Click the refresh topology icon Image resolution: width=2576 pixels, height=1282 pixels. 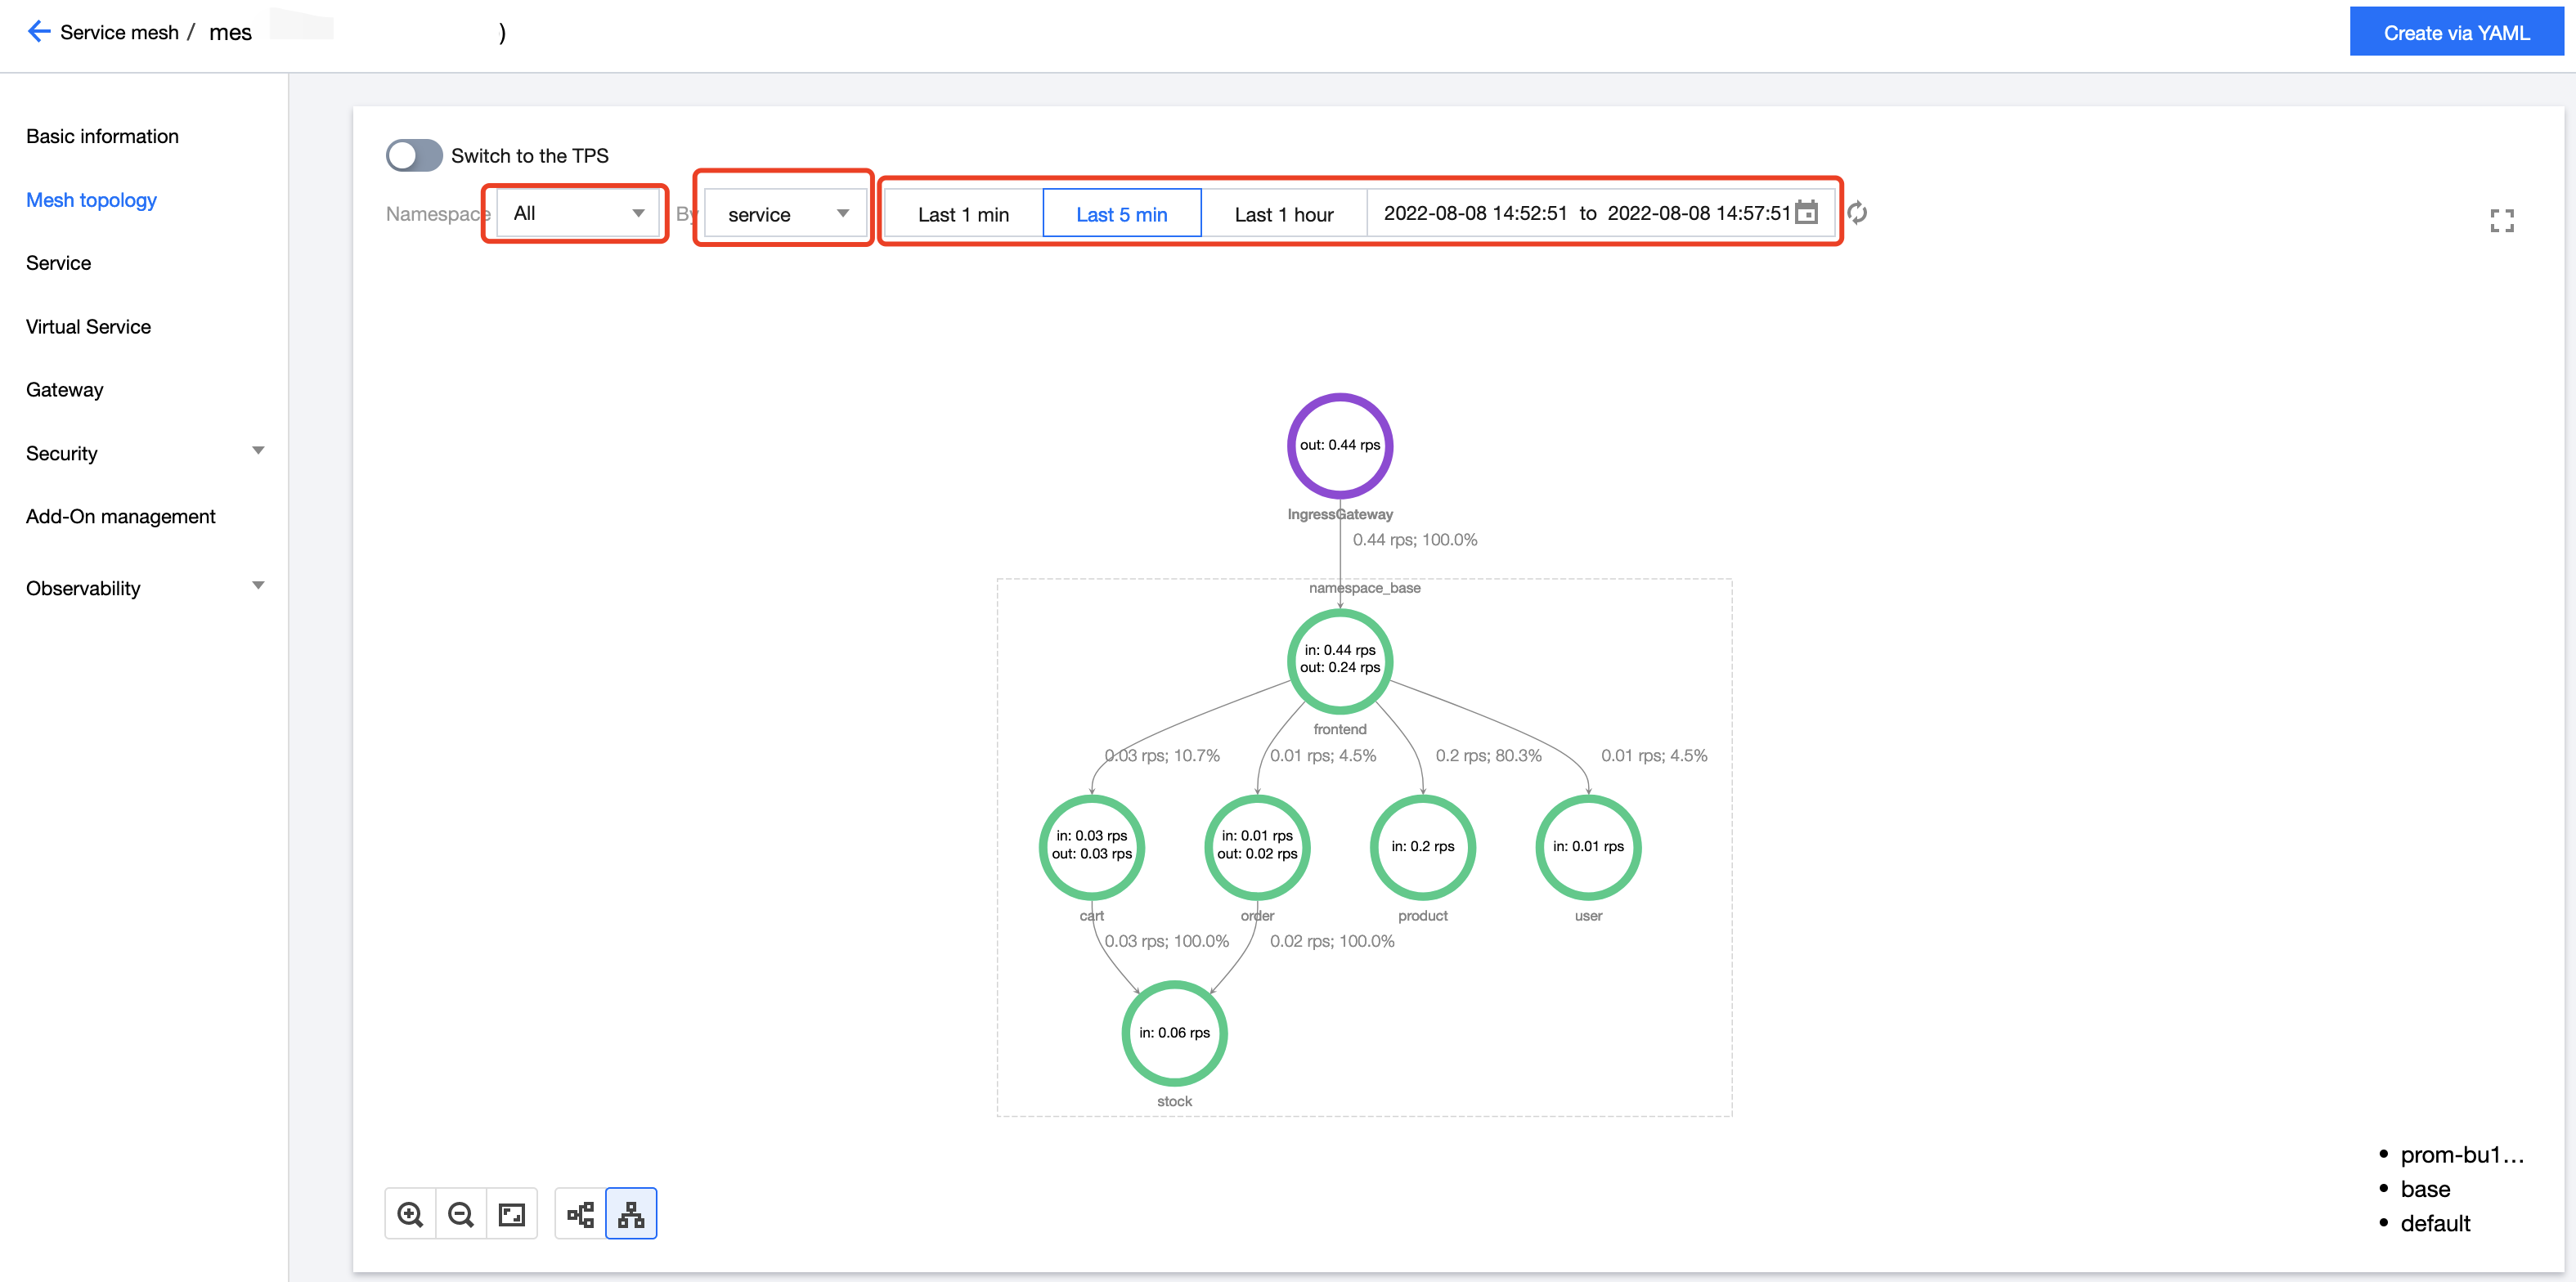[x=1857, y=213]
